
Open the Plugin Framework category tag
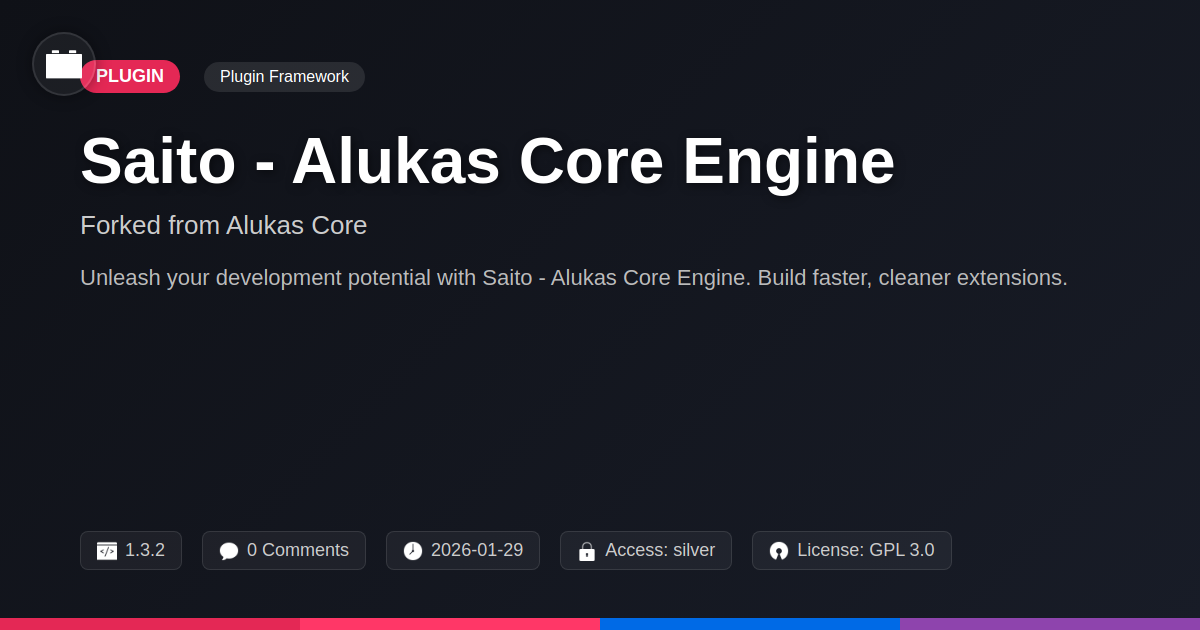coord(284,77)
